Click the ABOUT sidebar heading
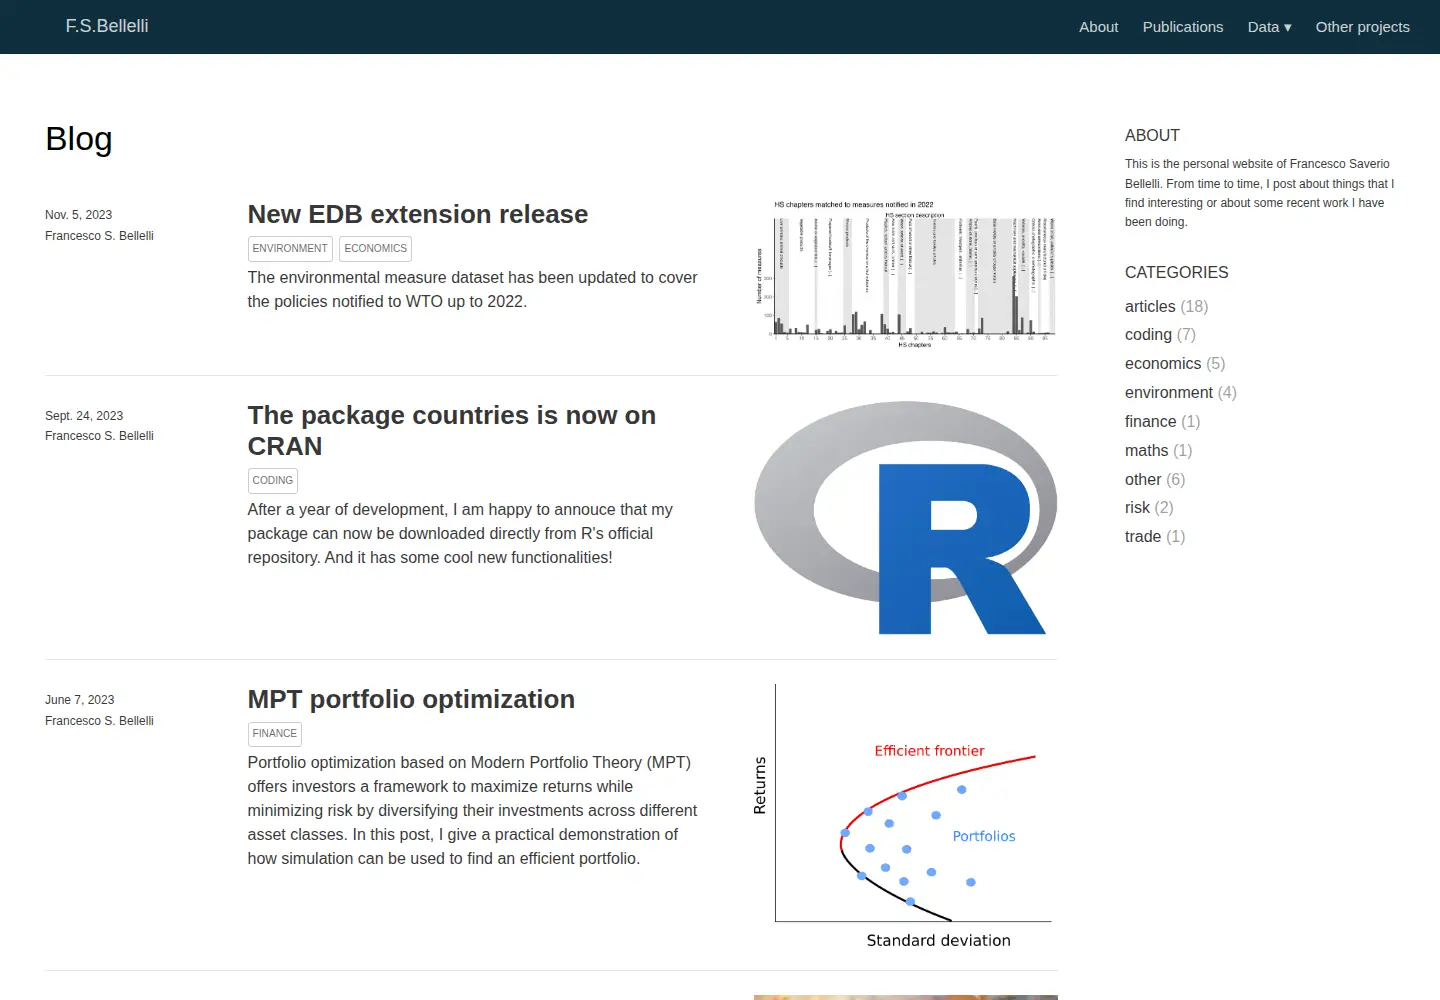Screen dimensions: 1440x1000 tap(1152, 135)
